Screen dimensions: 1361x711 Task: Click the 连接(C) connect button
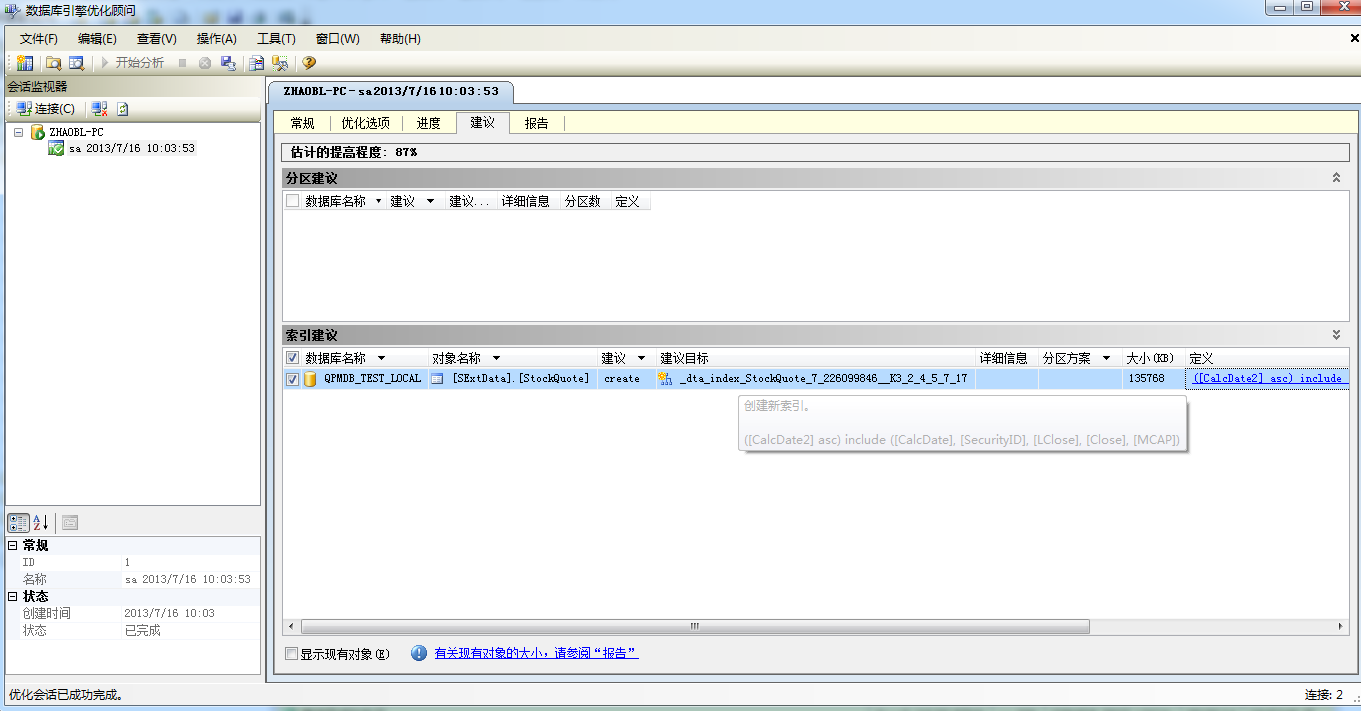[46, 109]
